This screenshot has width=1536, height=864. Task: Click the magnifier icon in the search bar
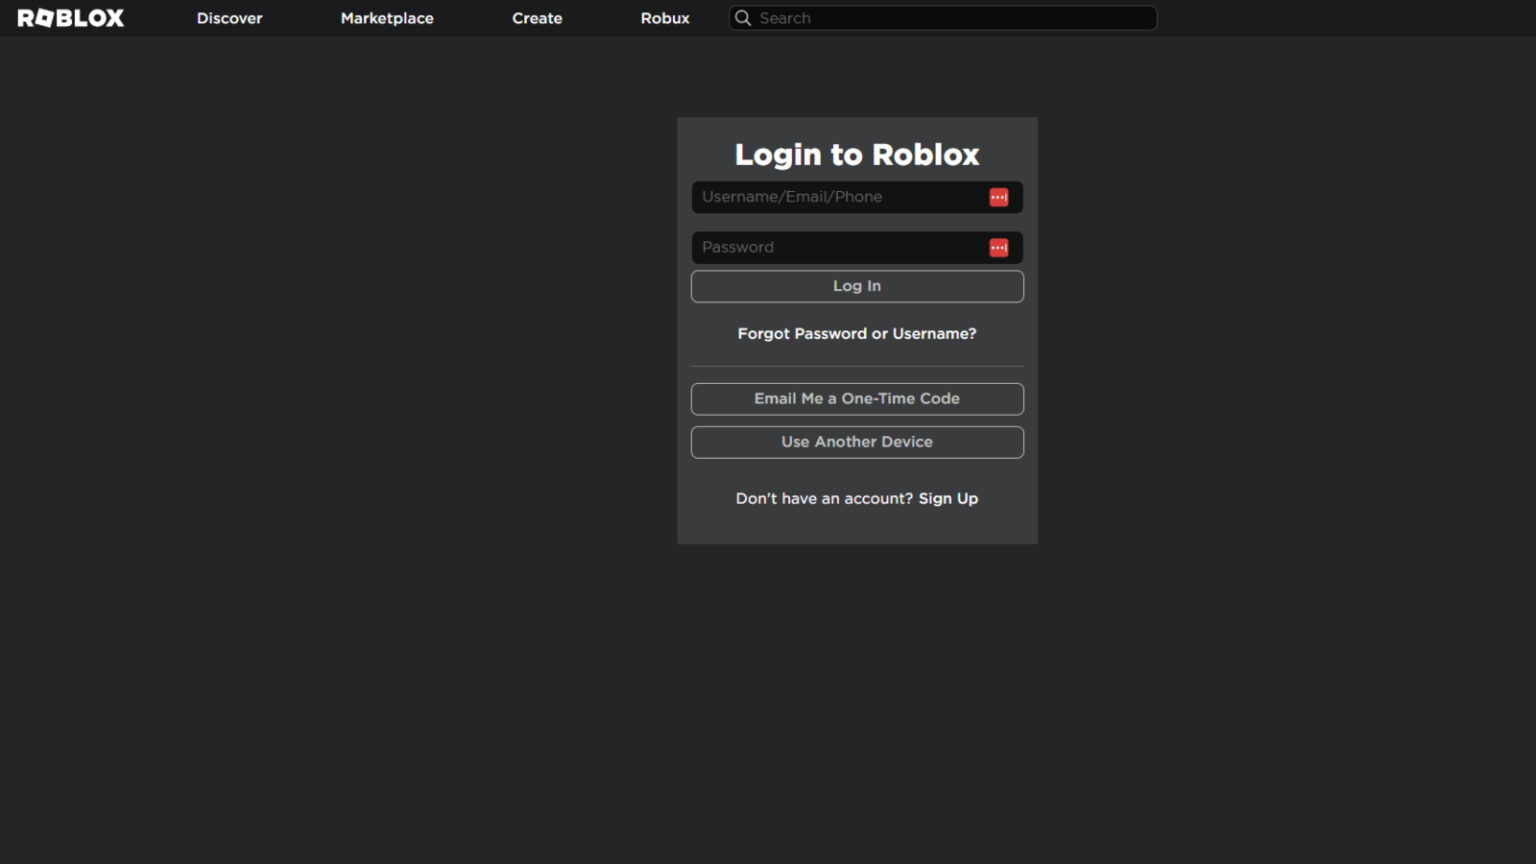pos(743,18)
